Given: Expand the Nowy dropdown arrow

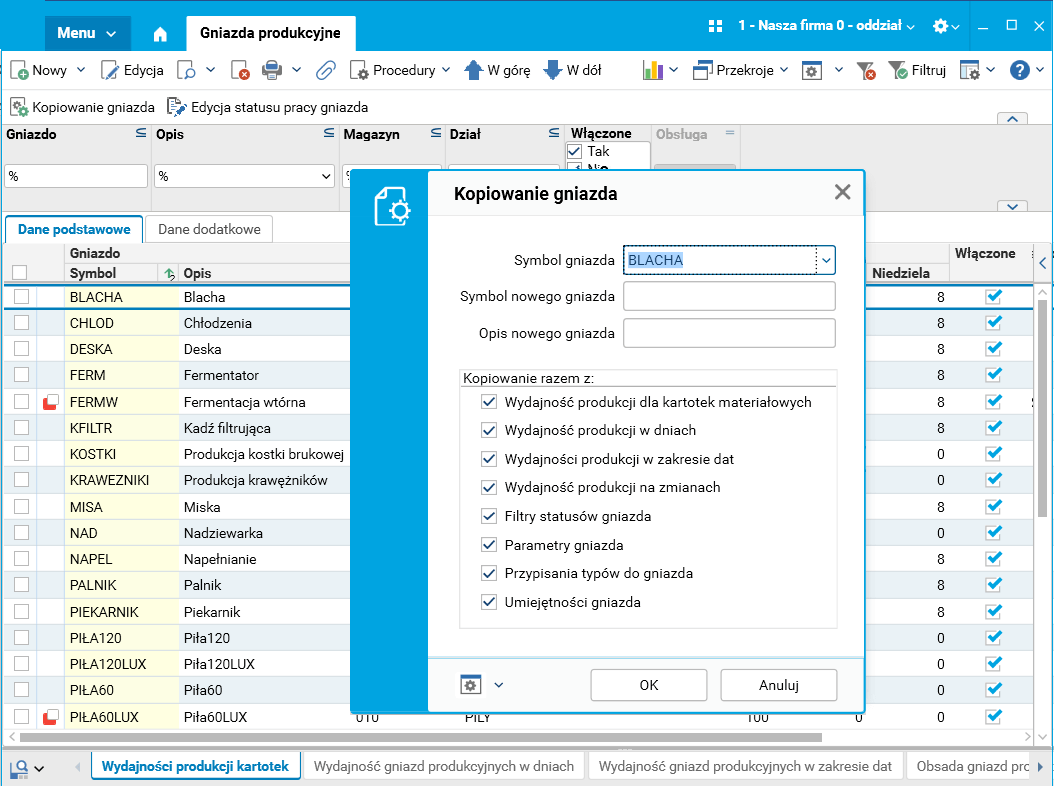Looking at the screenshot, I should click(x=81, y=70).
